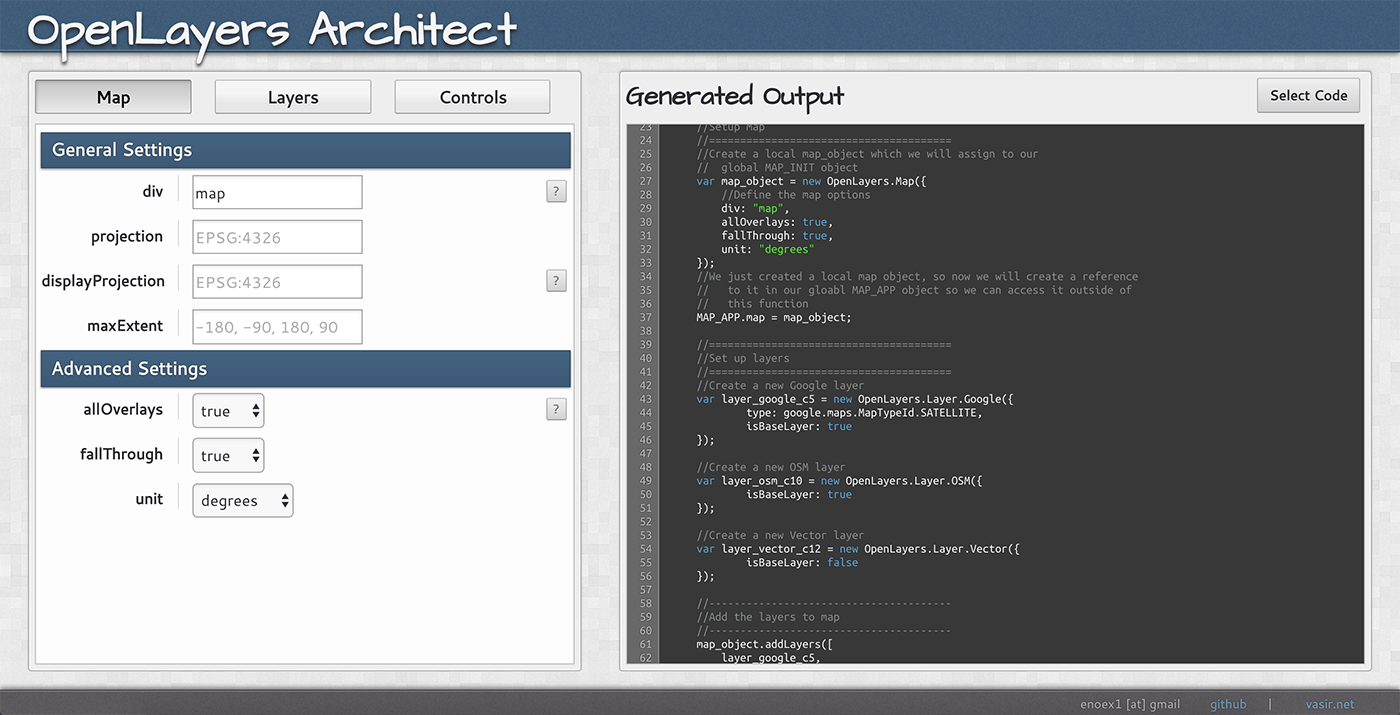Visit the vasir.net footer link
Viewport: 1400px width, 715px height.
(1330, 704)
